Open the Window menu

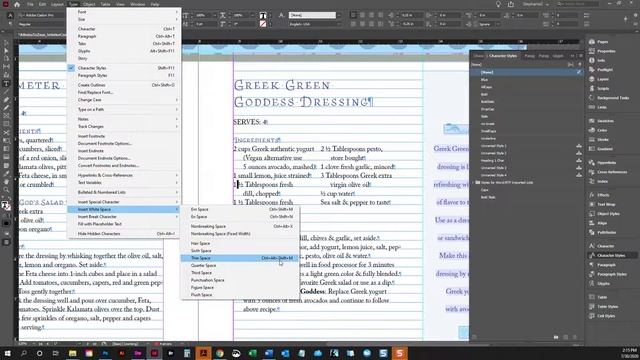click(x=138, y=4)
